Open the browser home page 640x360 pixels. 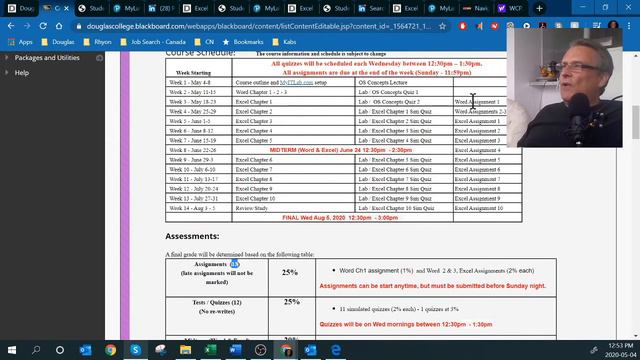(59, 26)
